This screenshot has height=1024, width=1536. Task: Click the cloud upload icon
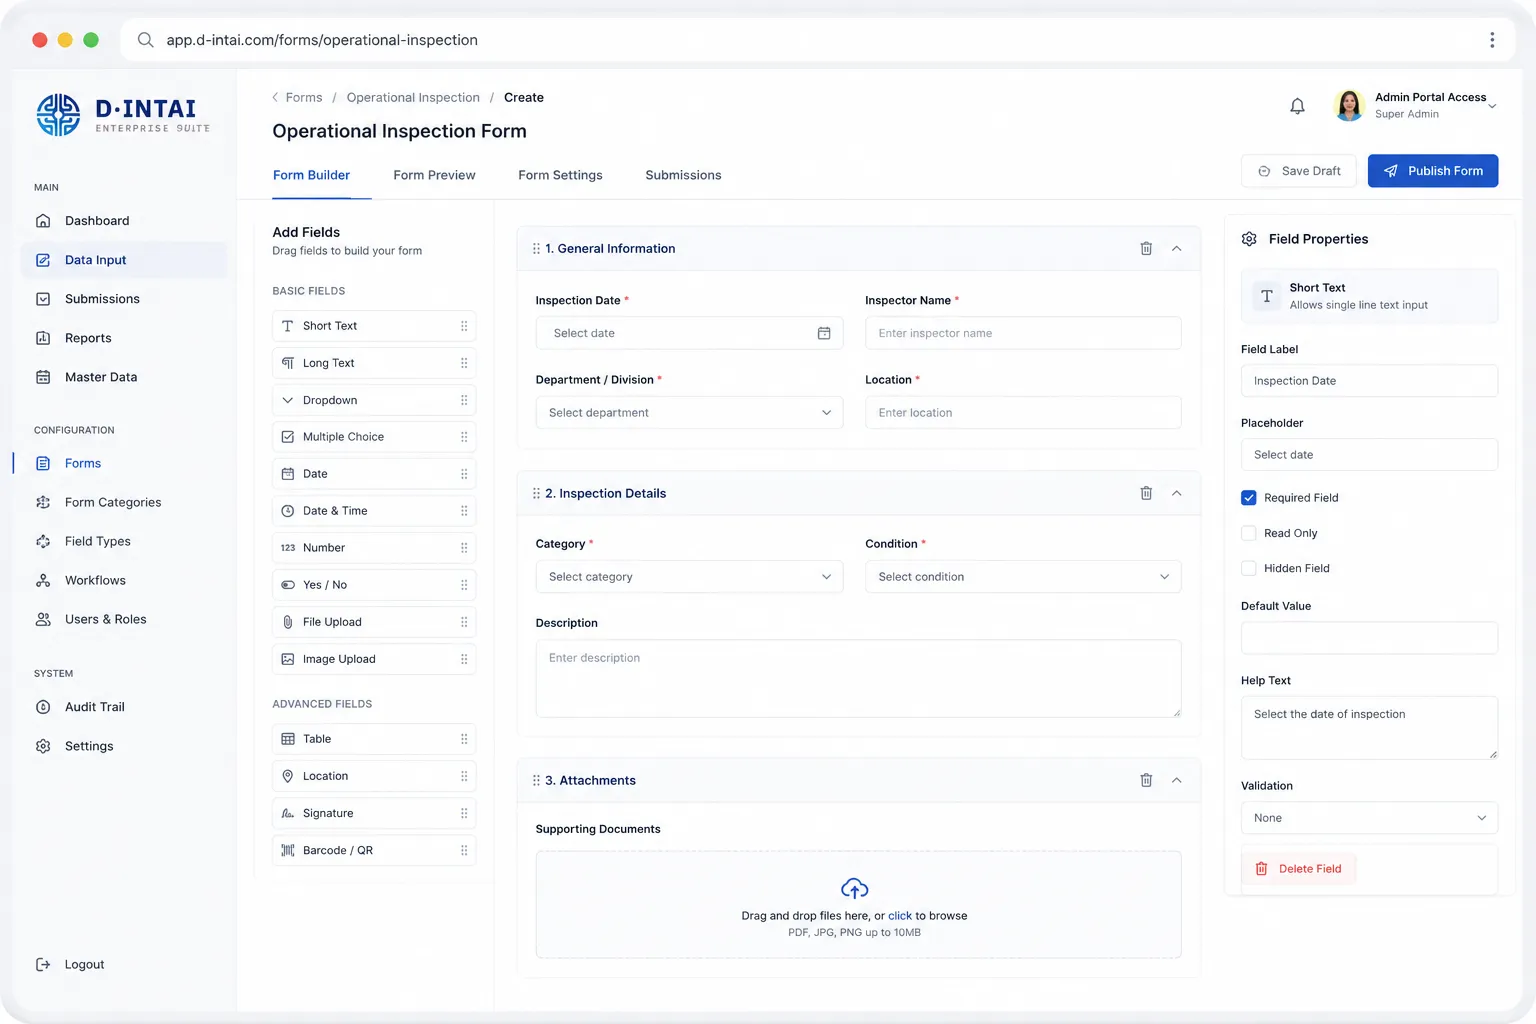coord(854,888)
